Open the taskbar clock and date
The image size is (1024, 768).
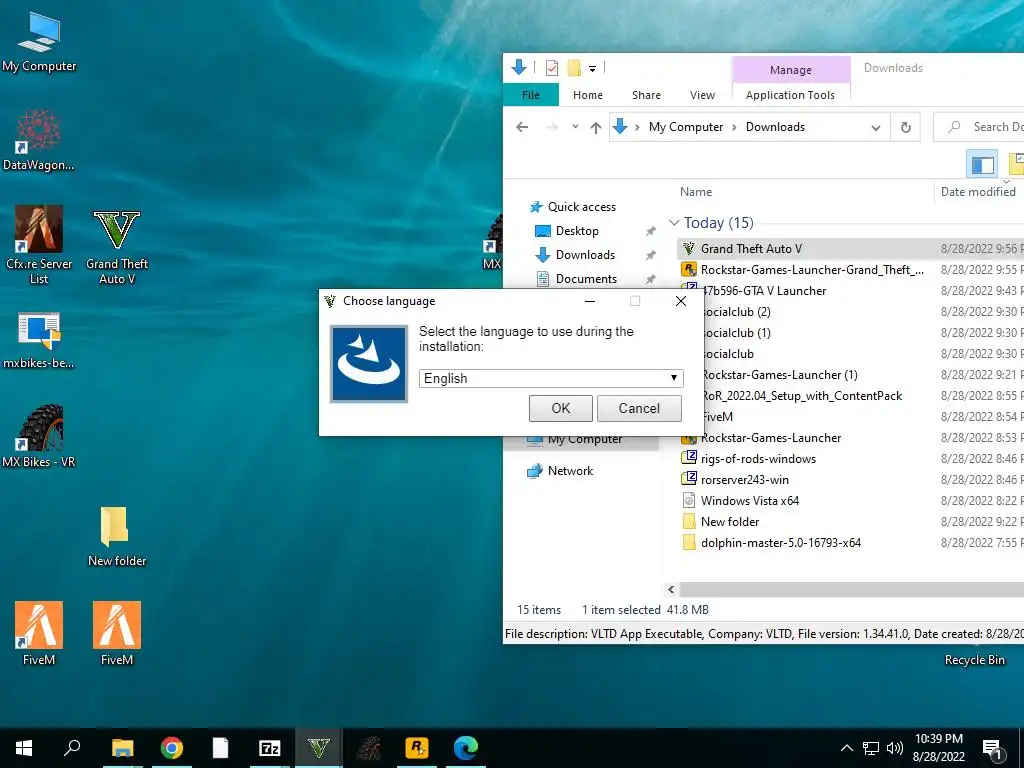pyautogui.click(x=939, y=748)
